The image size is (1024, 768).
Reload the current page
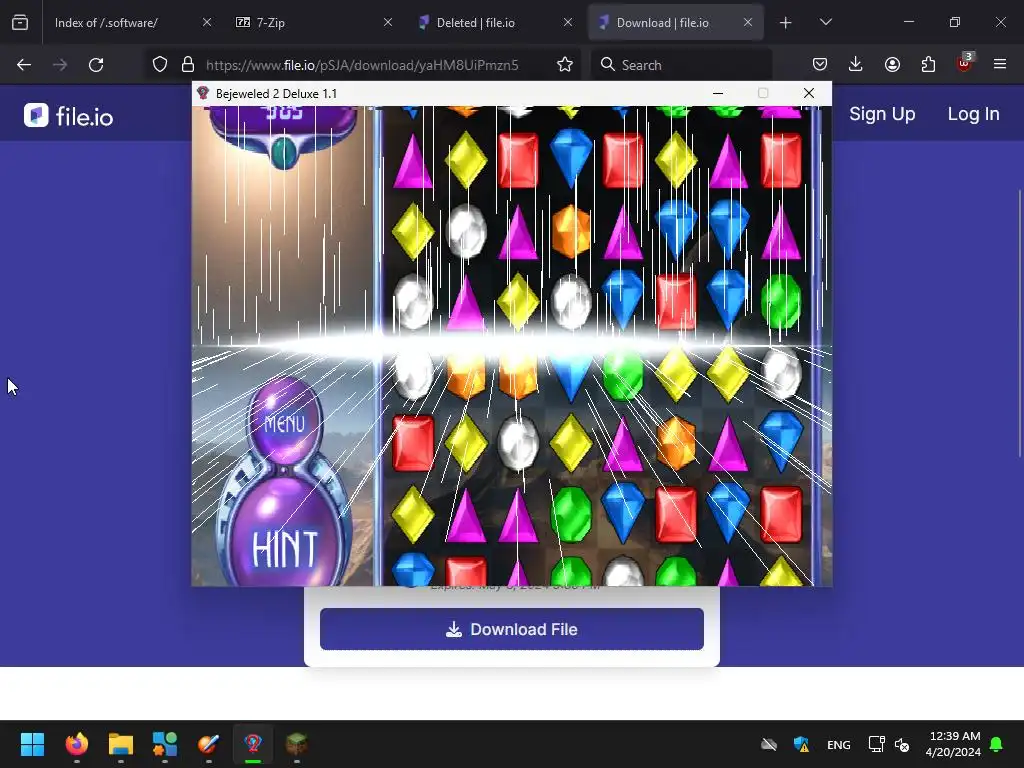(x=96, y=65)
